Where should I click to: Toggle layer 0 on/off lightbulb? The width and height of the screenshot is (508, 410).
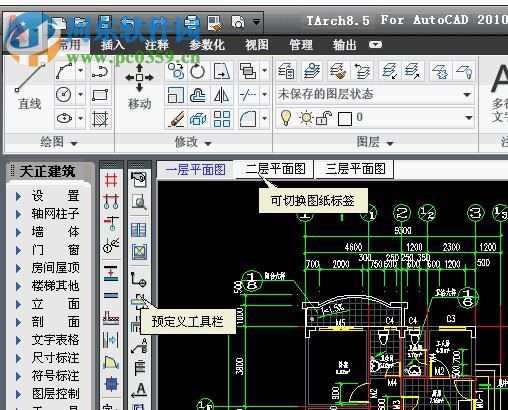[286, 118]
